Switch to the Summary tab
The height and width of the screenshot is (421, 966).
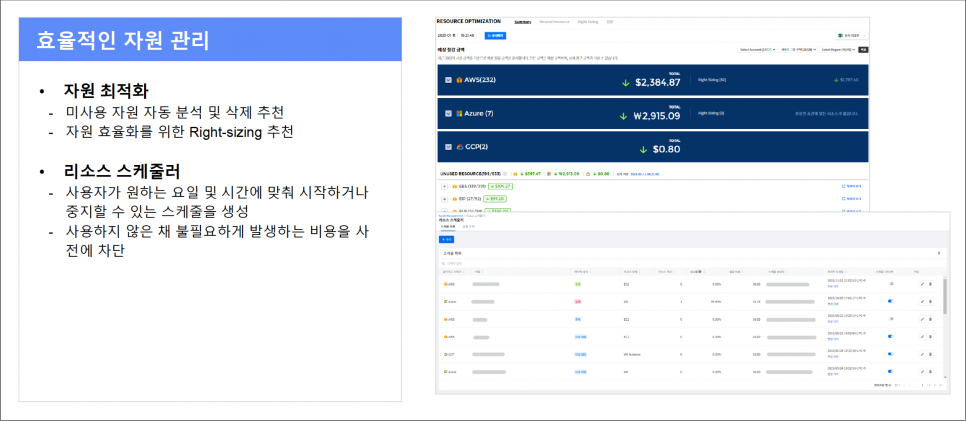pos(522,22)
